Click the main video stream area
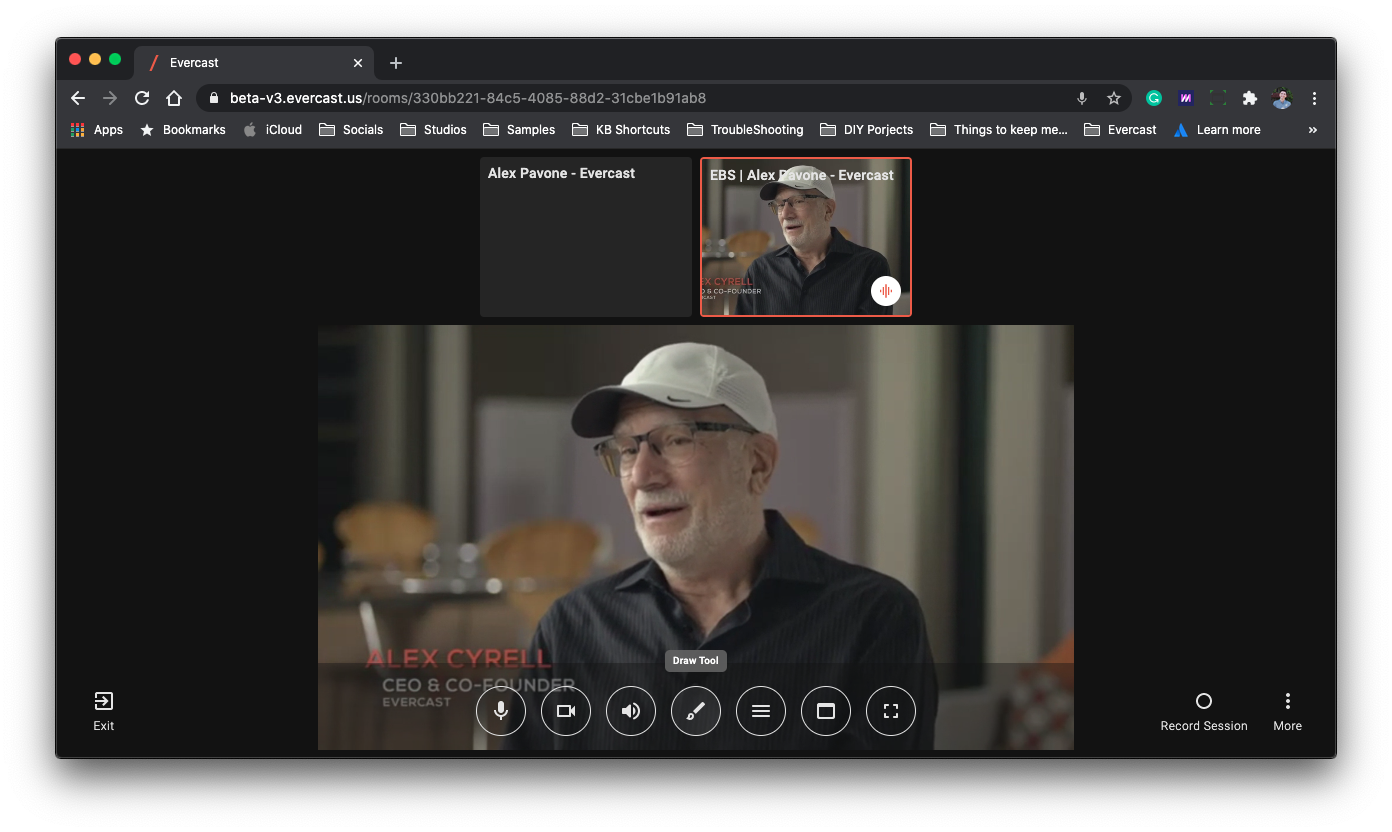 click(x=696, y=537)
